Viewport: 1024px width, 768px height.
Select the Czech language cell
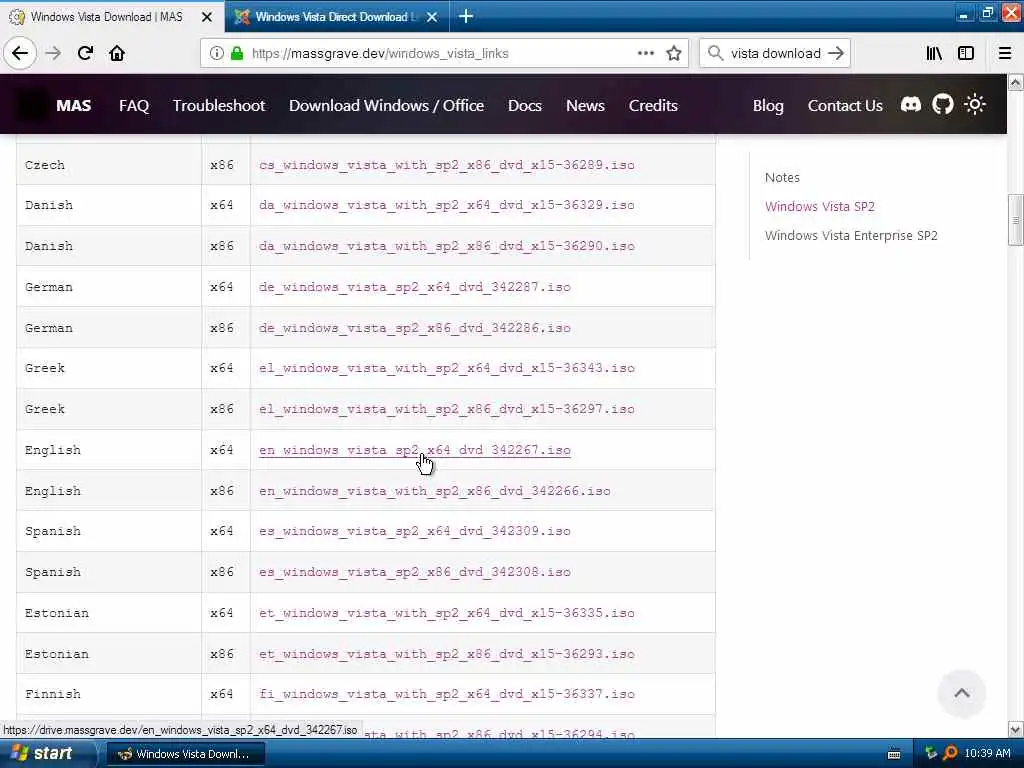click(x=108, y=165)
